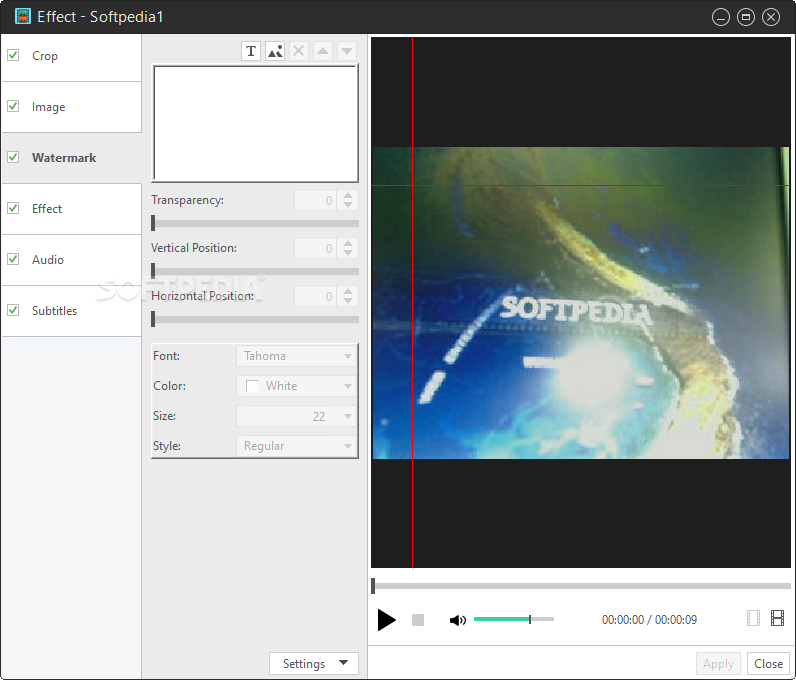Minimize the Effect window

(x=721, y=17)
